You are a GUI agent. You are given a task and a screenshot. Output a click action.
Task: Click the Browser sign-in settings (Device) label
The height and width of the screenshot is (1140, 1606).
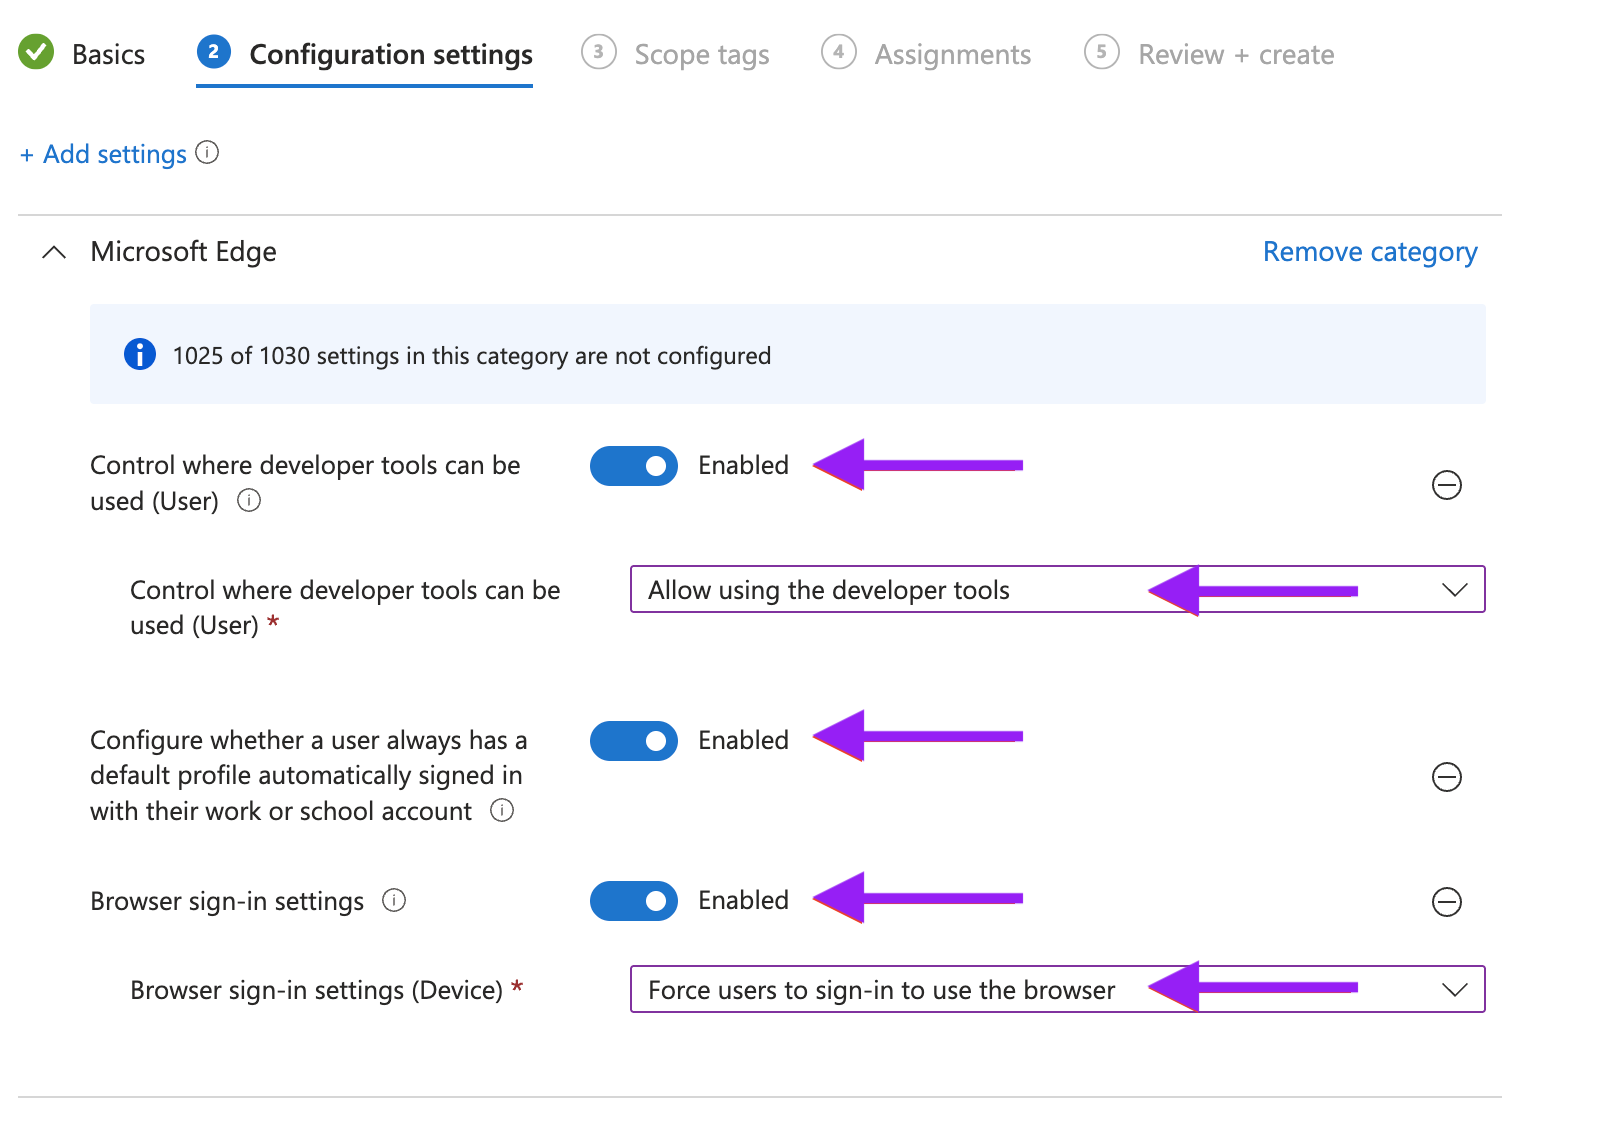click(317, 990)
